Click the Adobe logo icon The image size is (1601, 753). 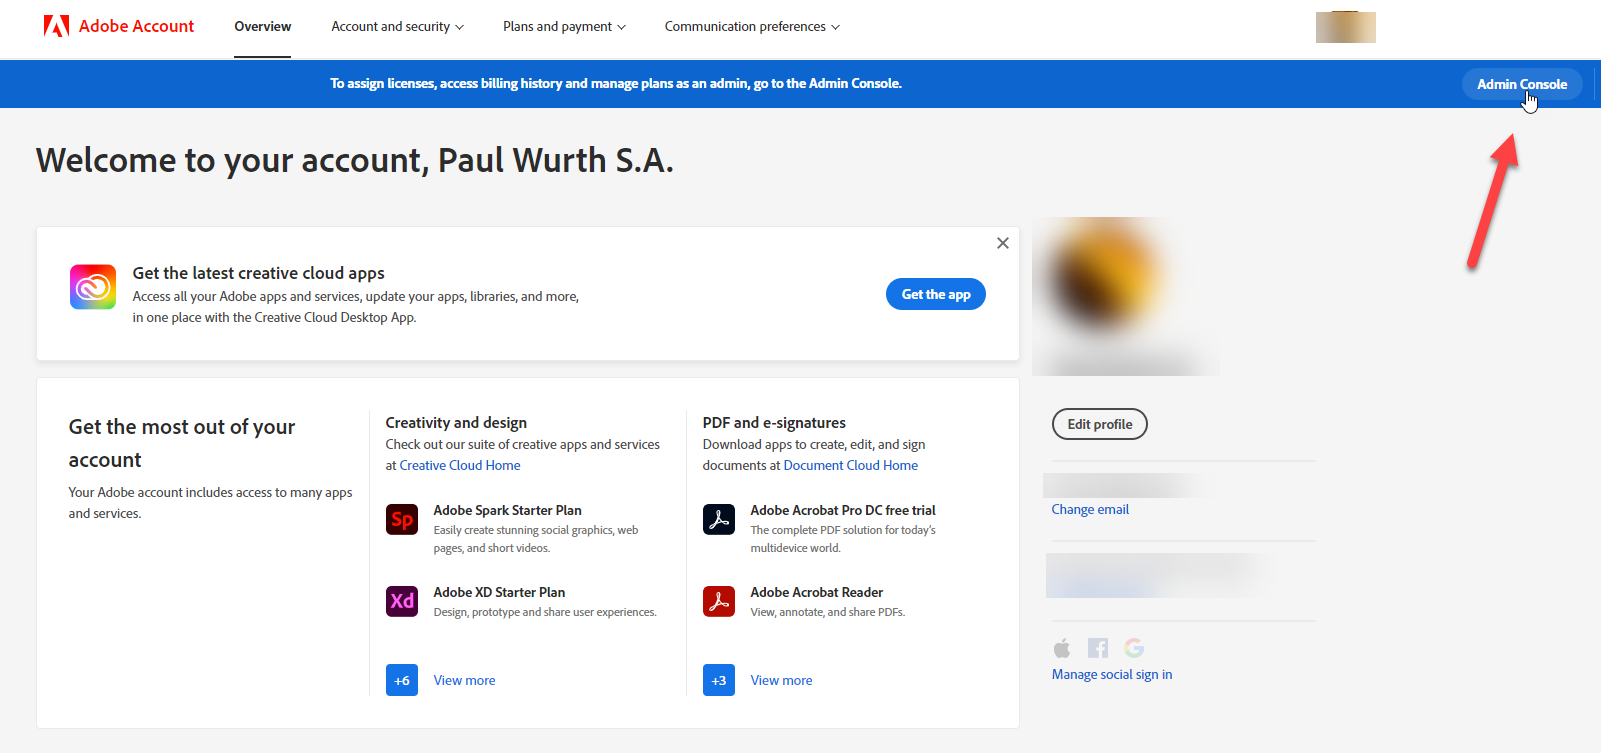pos(56,26)
